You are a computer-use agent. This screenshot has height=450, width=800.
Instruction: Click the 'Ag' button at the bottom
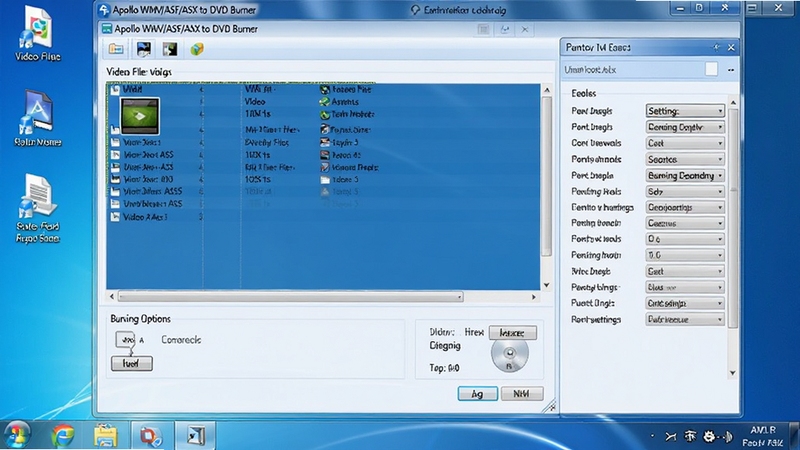point(478,394)
